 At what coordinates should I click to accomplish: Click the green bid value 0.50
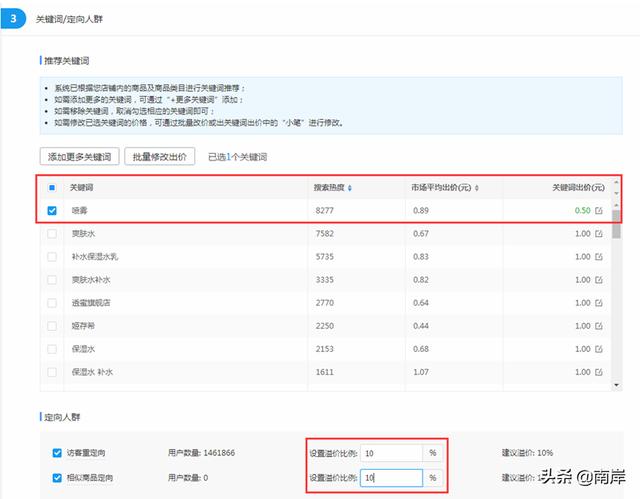click(582, 211)
